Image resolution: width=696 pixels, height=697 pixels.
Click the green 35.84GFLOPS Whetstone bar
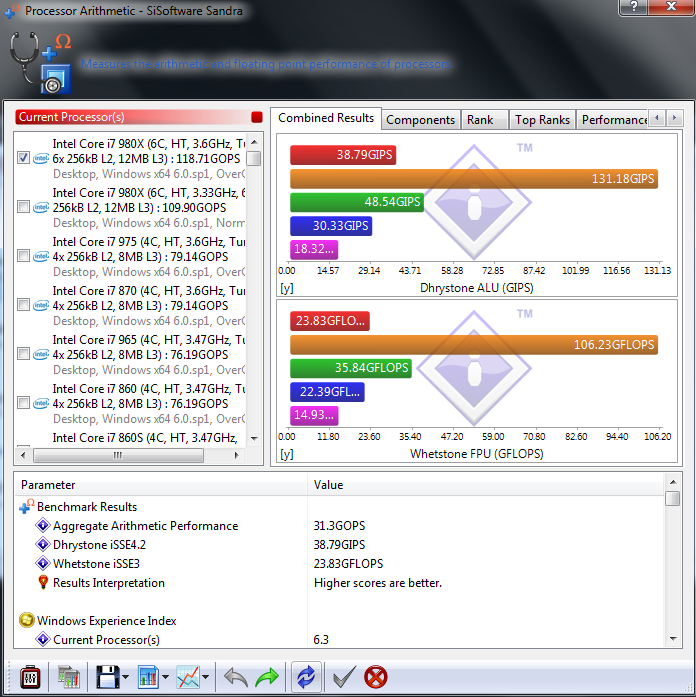pos(351,368)
